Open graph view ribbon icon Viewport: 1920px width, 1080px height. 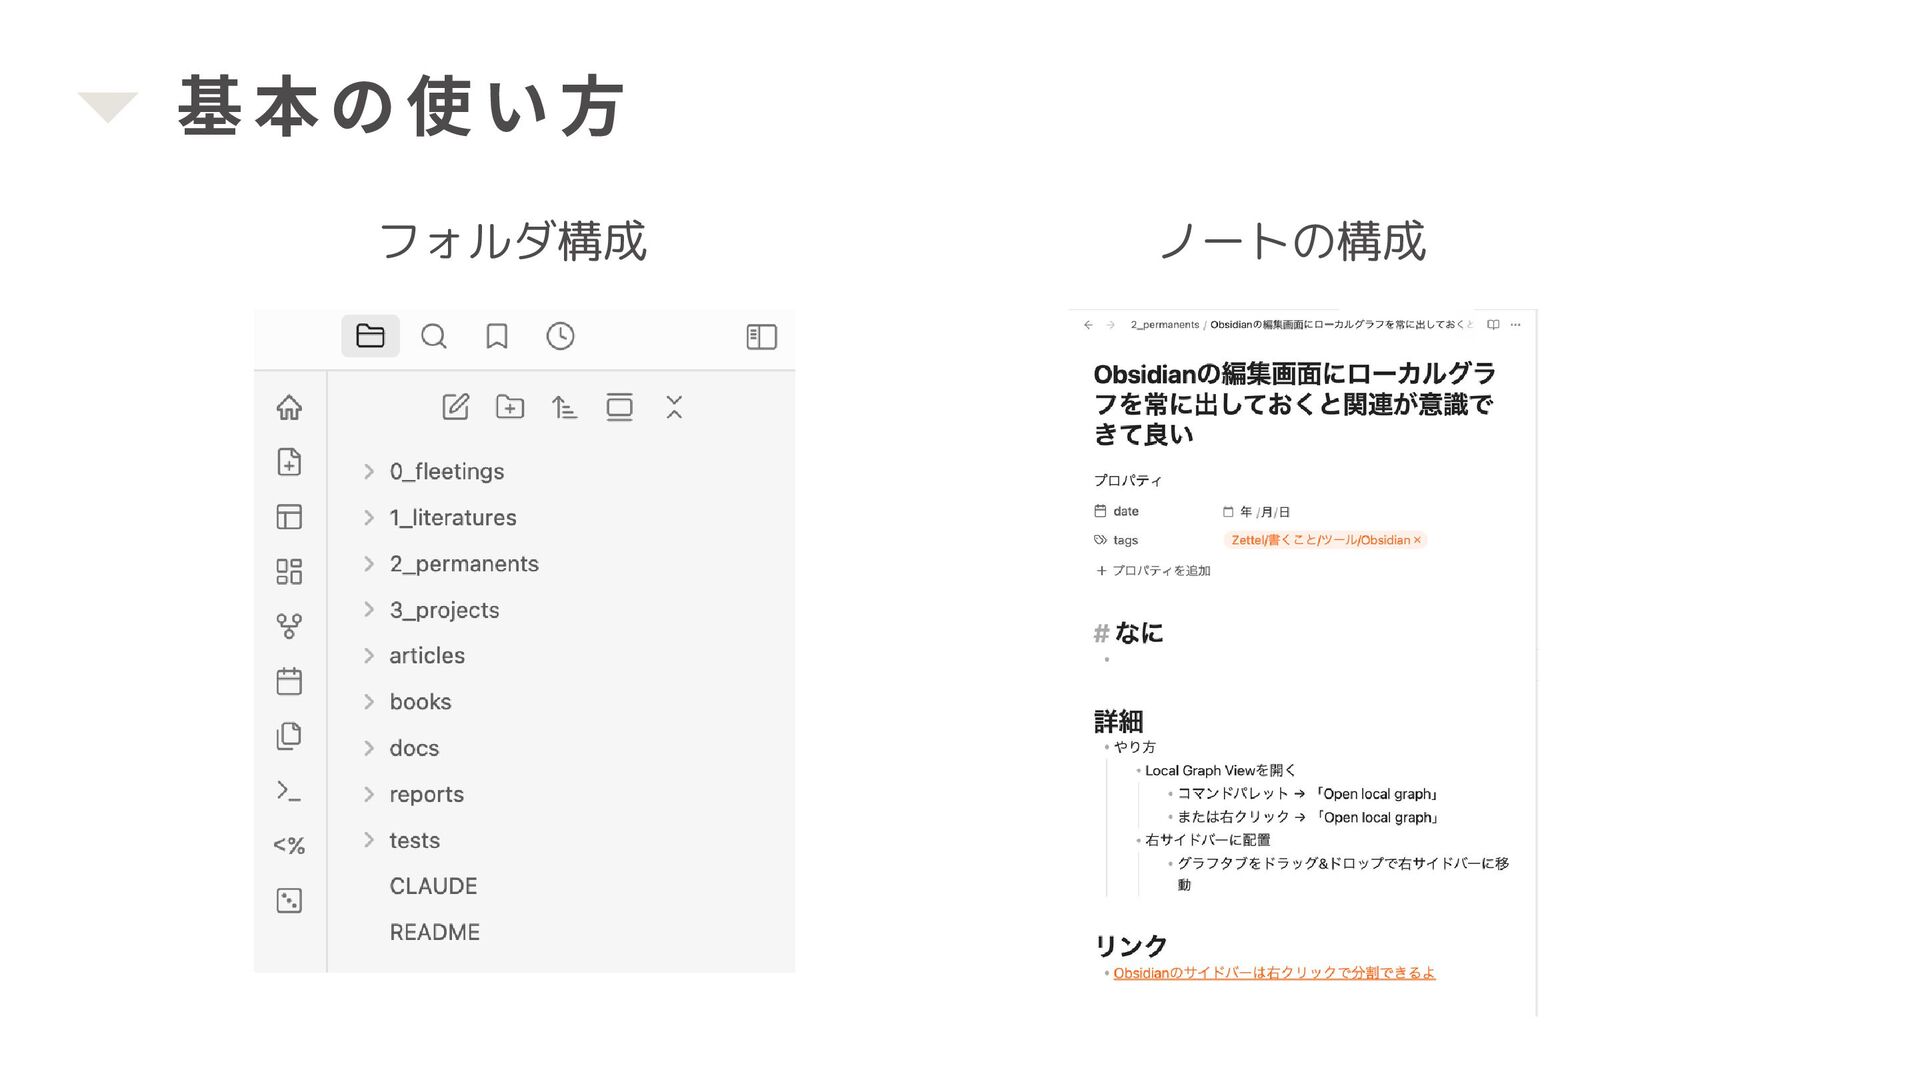coord(289,626)
